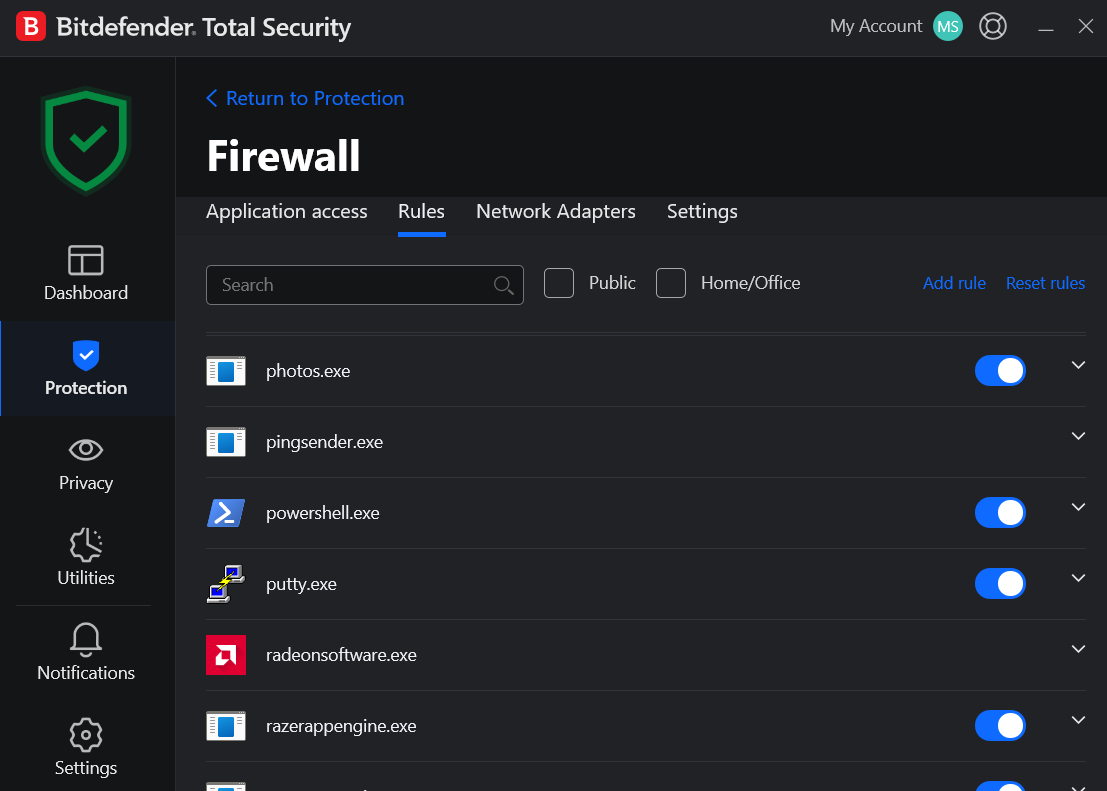Click the green shield status icon
The image size is (1107, 791).
click(x=86, y=140)
